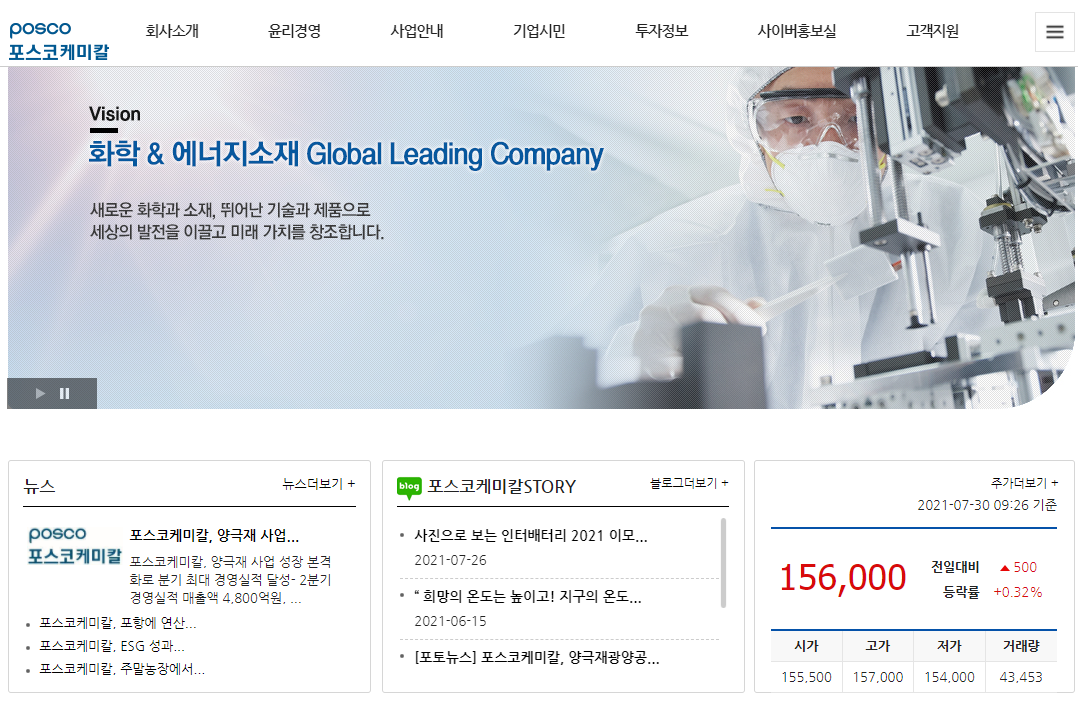
Task: Open news item 포스코케미칼, 포항에 연산...
Action: point(118,623)
